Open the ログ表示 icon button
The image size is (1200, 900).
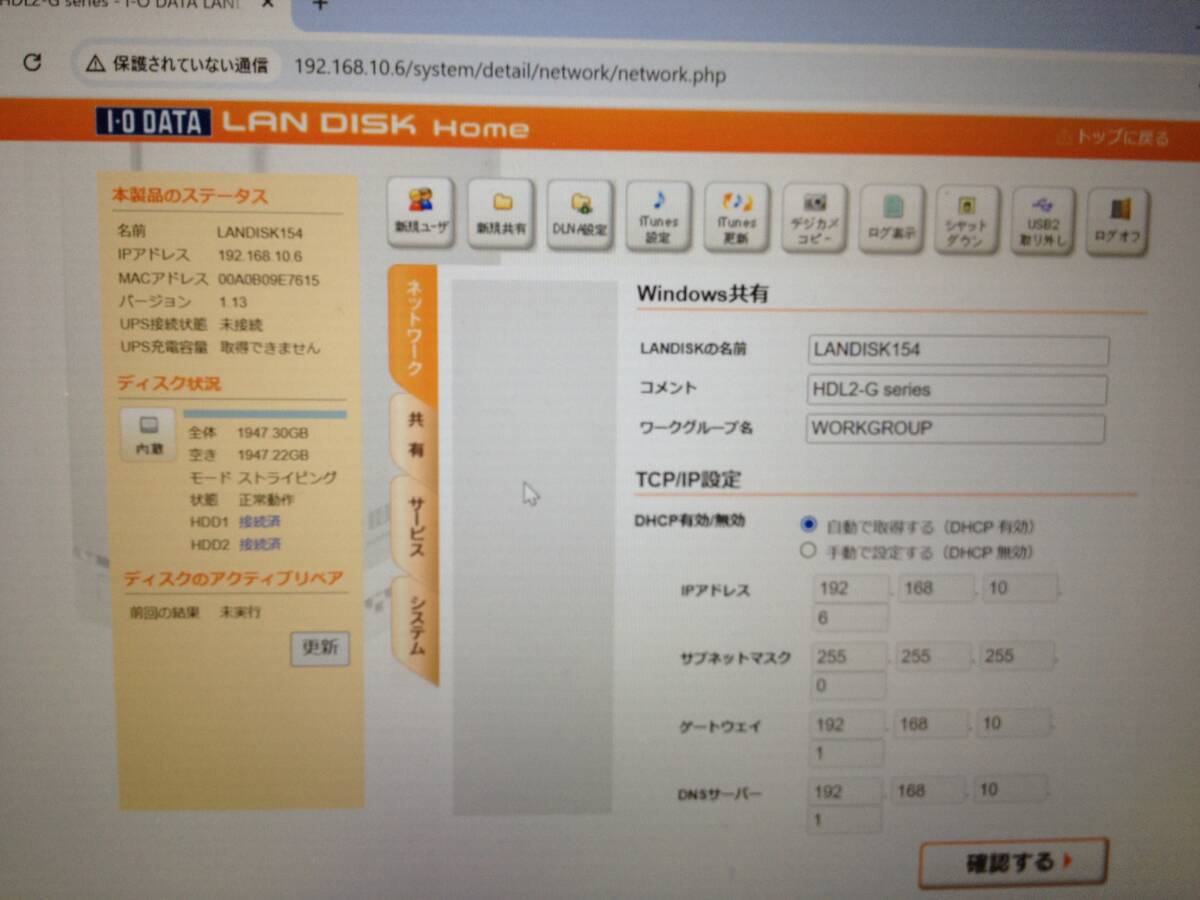click(x=892, y=219)
